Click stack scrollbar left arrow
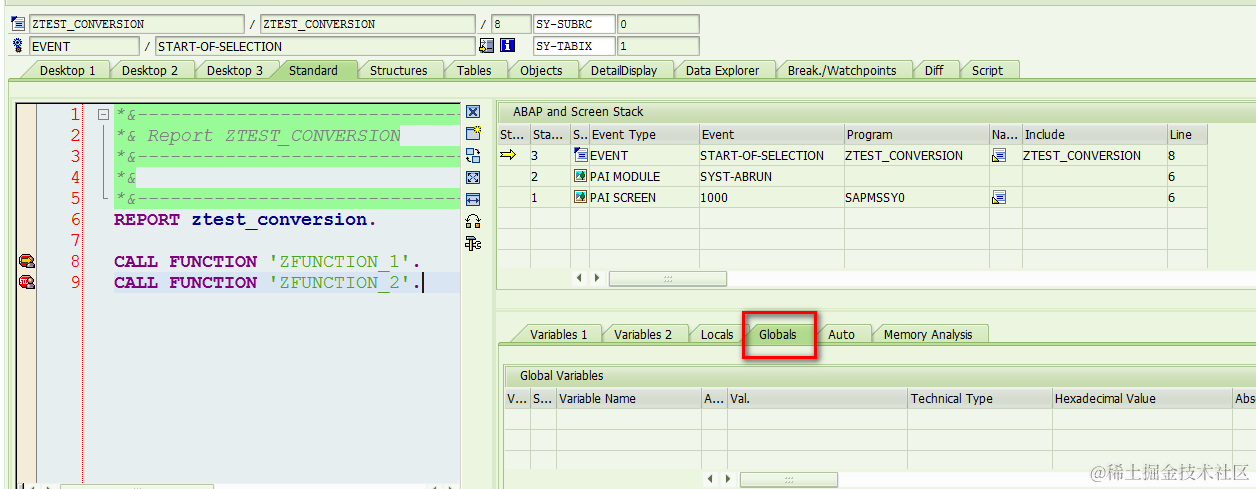 coord(579,278)
